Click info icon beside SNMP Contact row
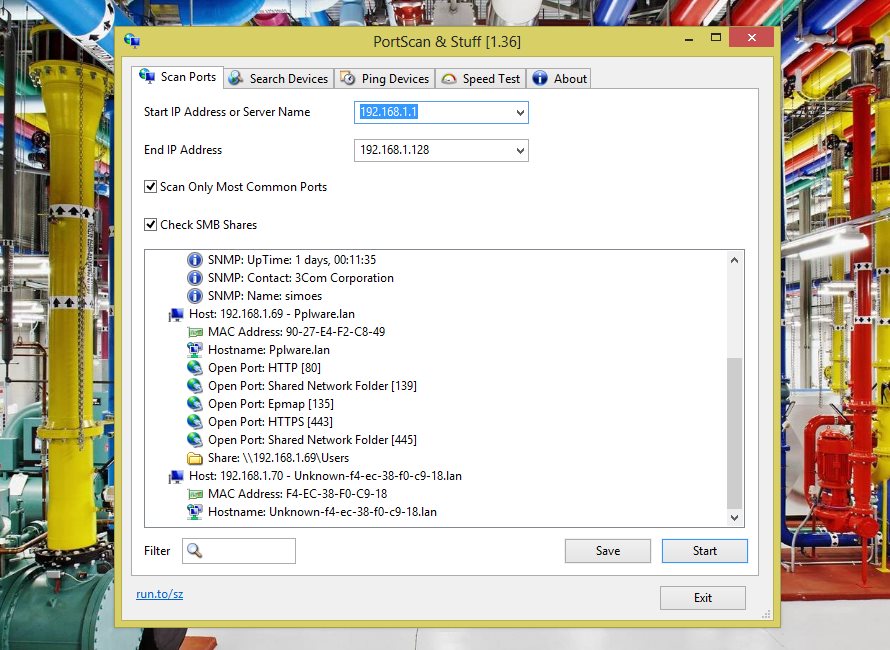Viewport: 890px width, 650px height. pos(195,278)
